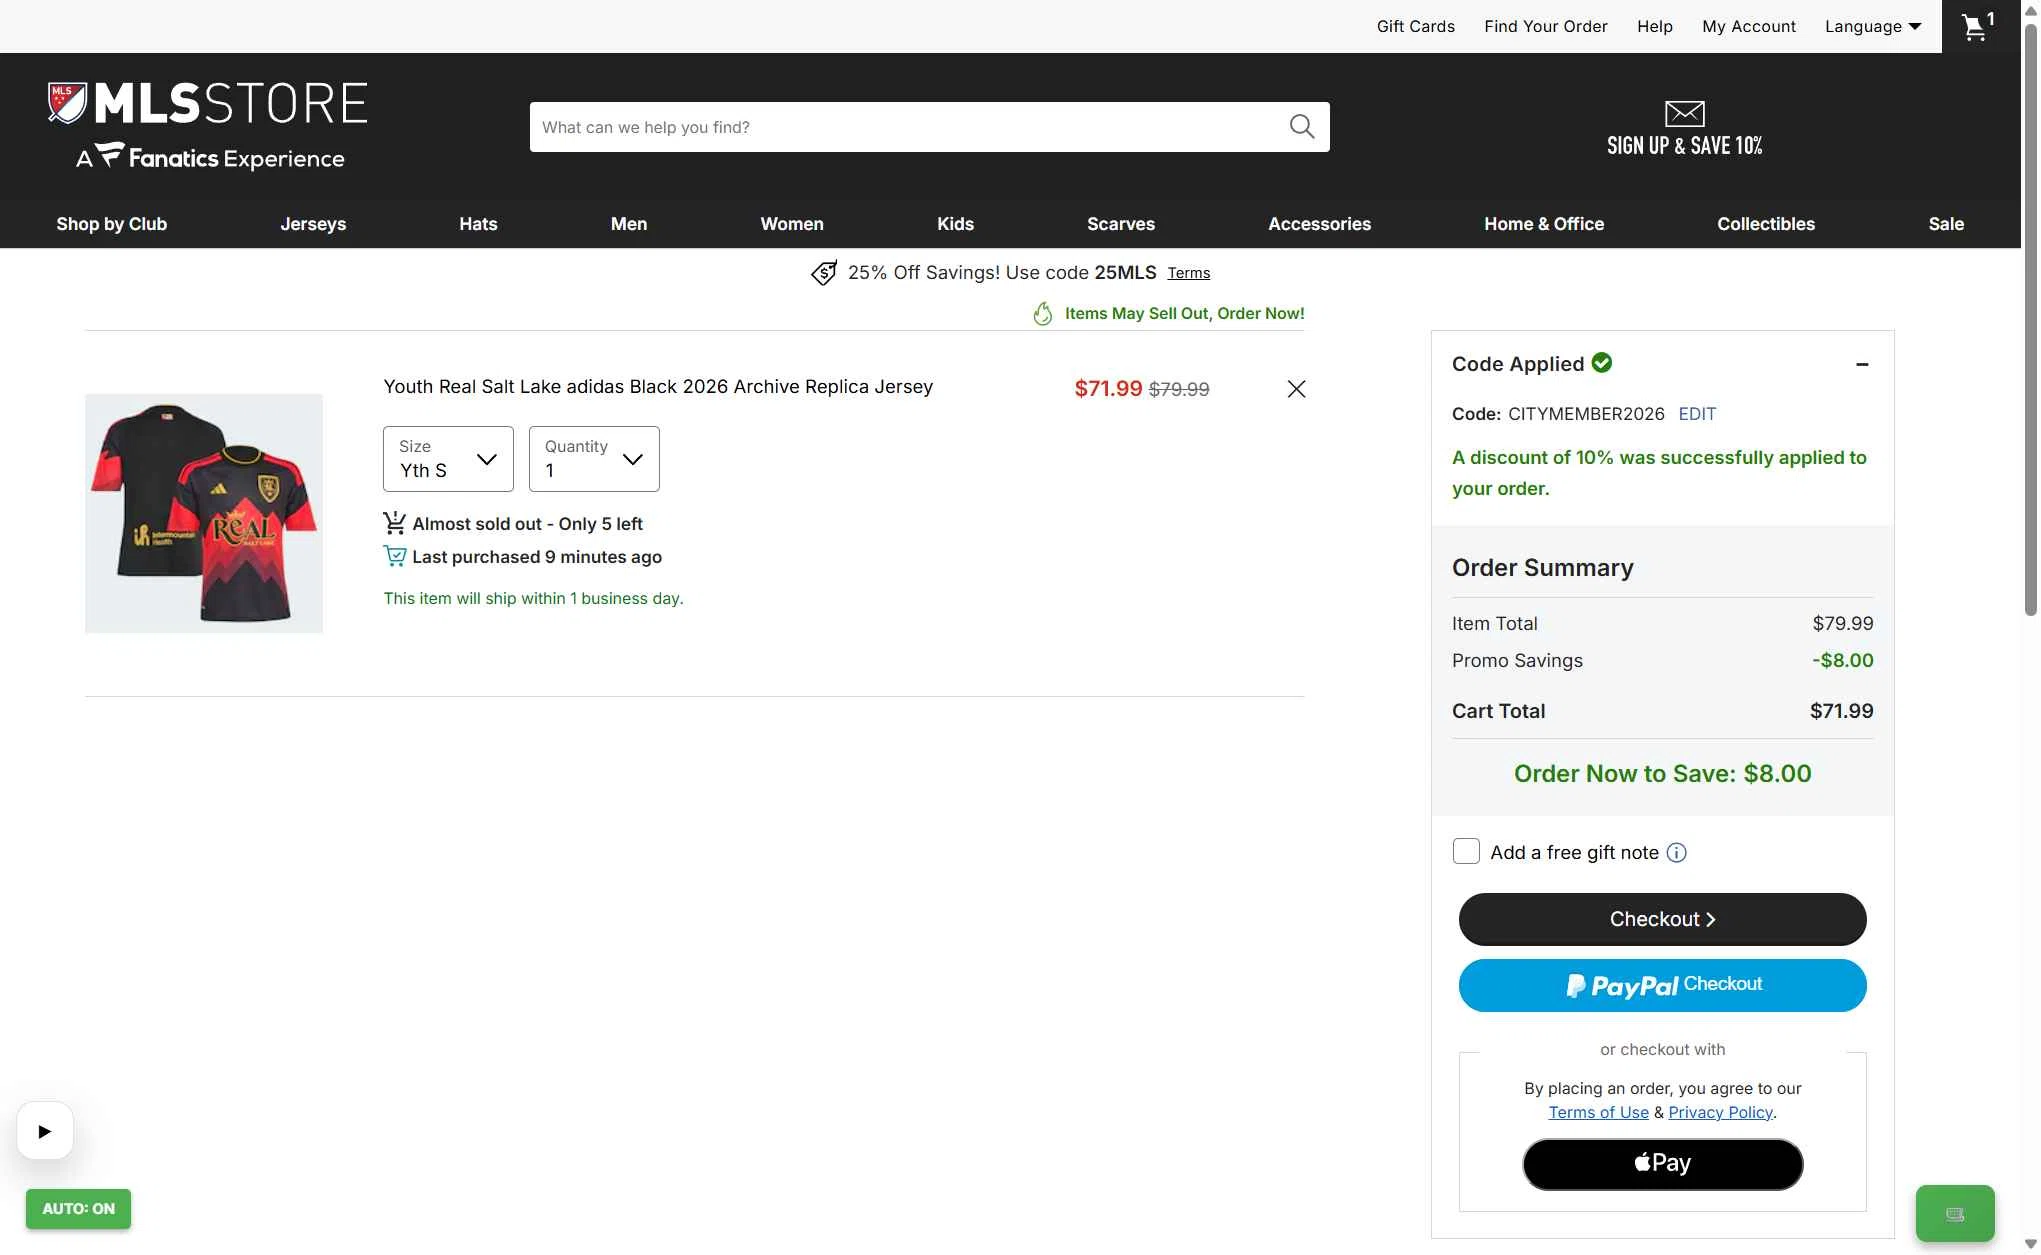Click the Order Summary heading
Viewport: 2041px width, 1255px height.
(1542, 567)
